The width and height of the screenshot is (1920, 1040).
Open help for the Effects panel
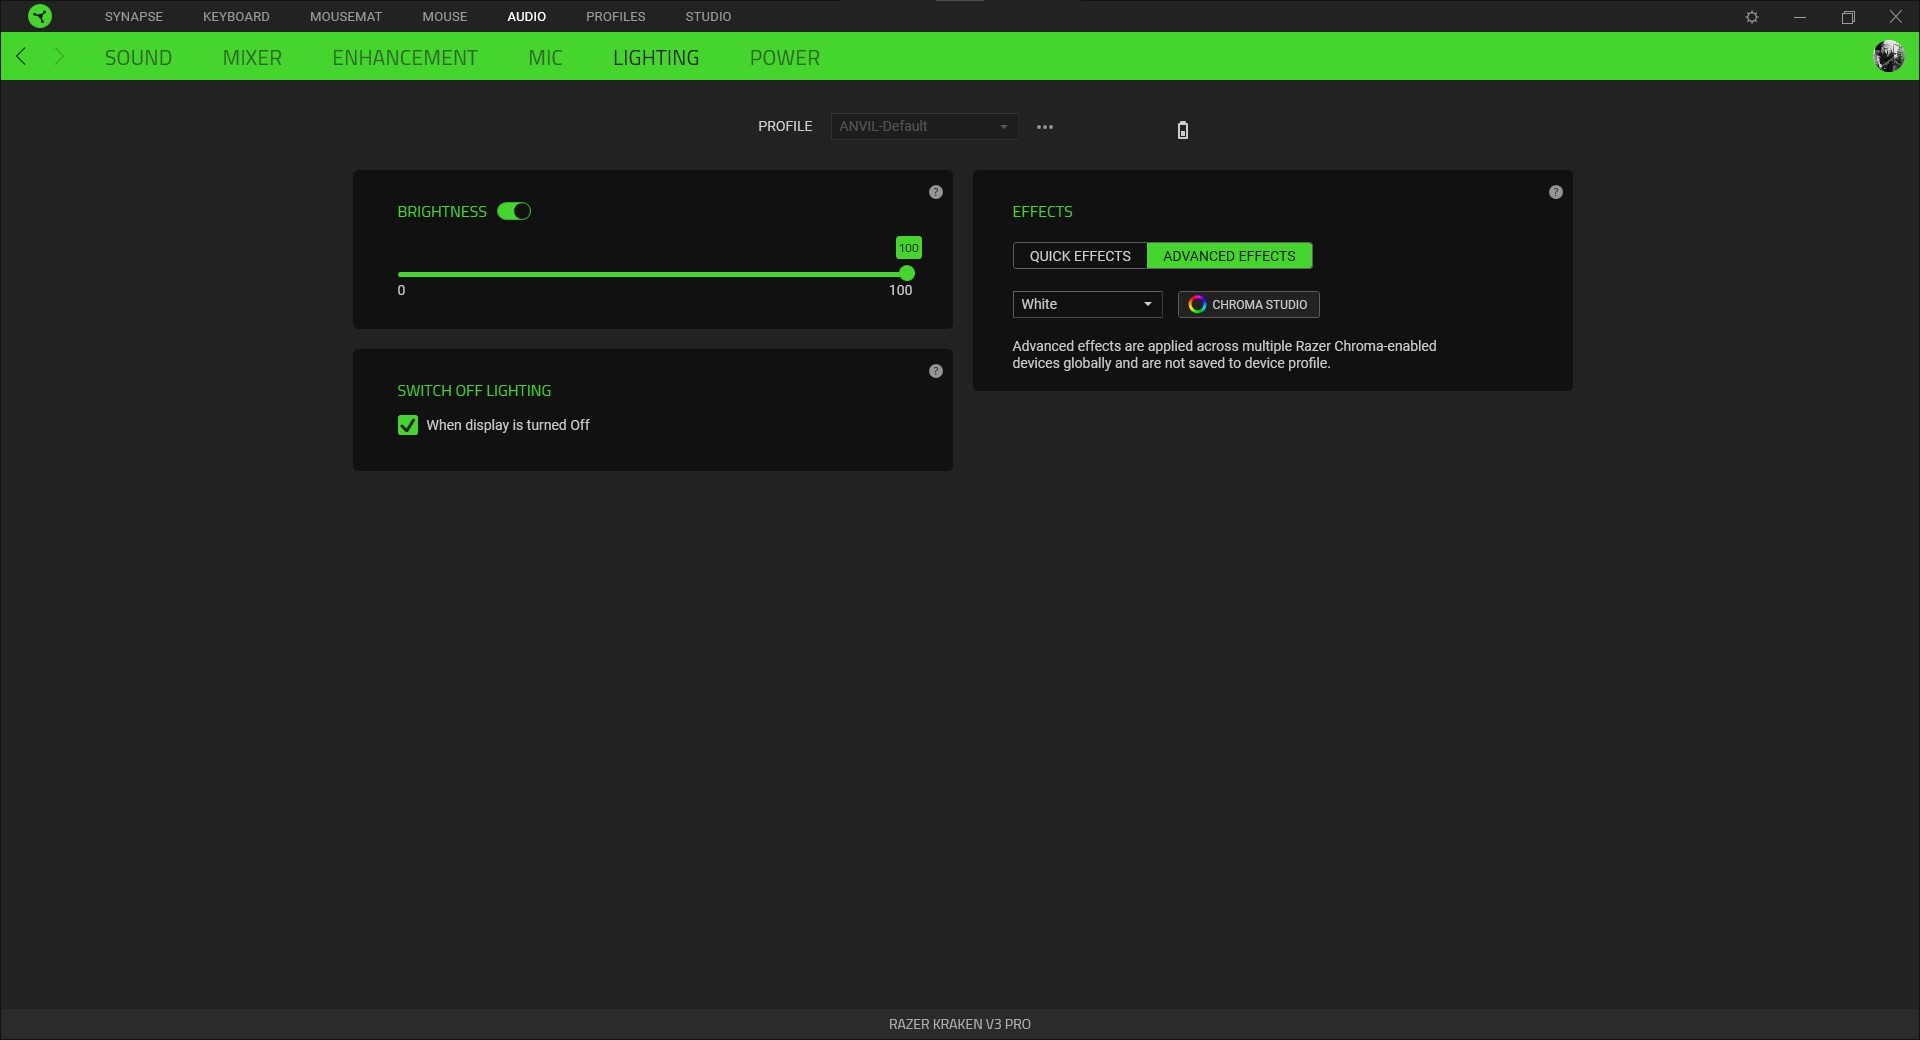pos(1555,191)
